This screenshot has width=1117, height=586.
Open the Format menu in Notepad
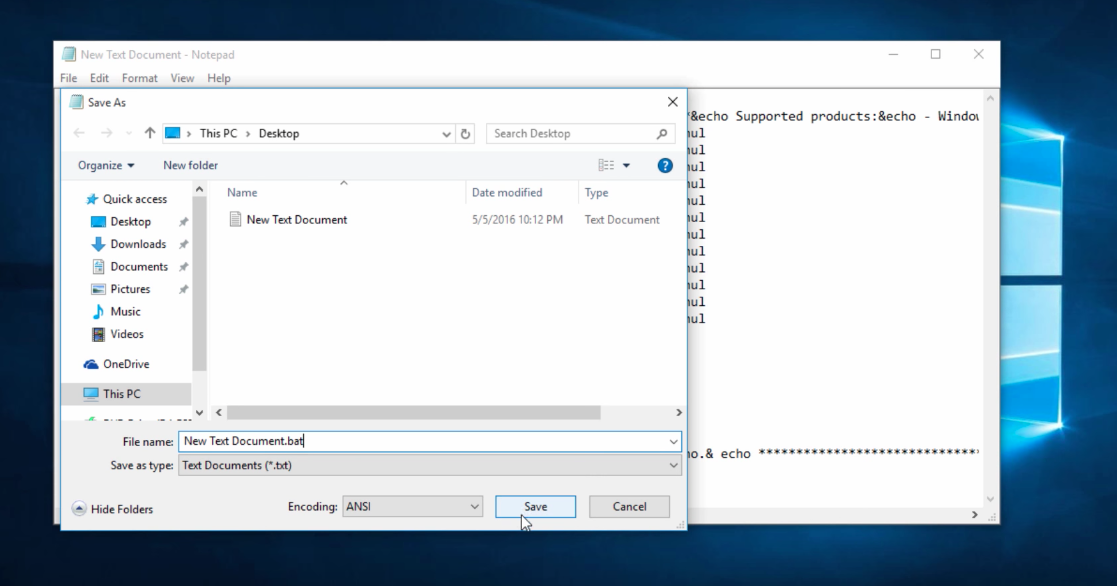(139, 78)
